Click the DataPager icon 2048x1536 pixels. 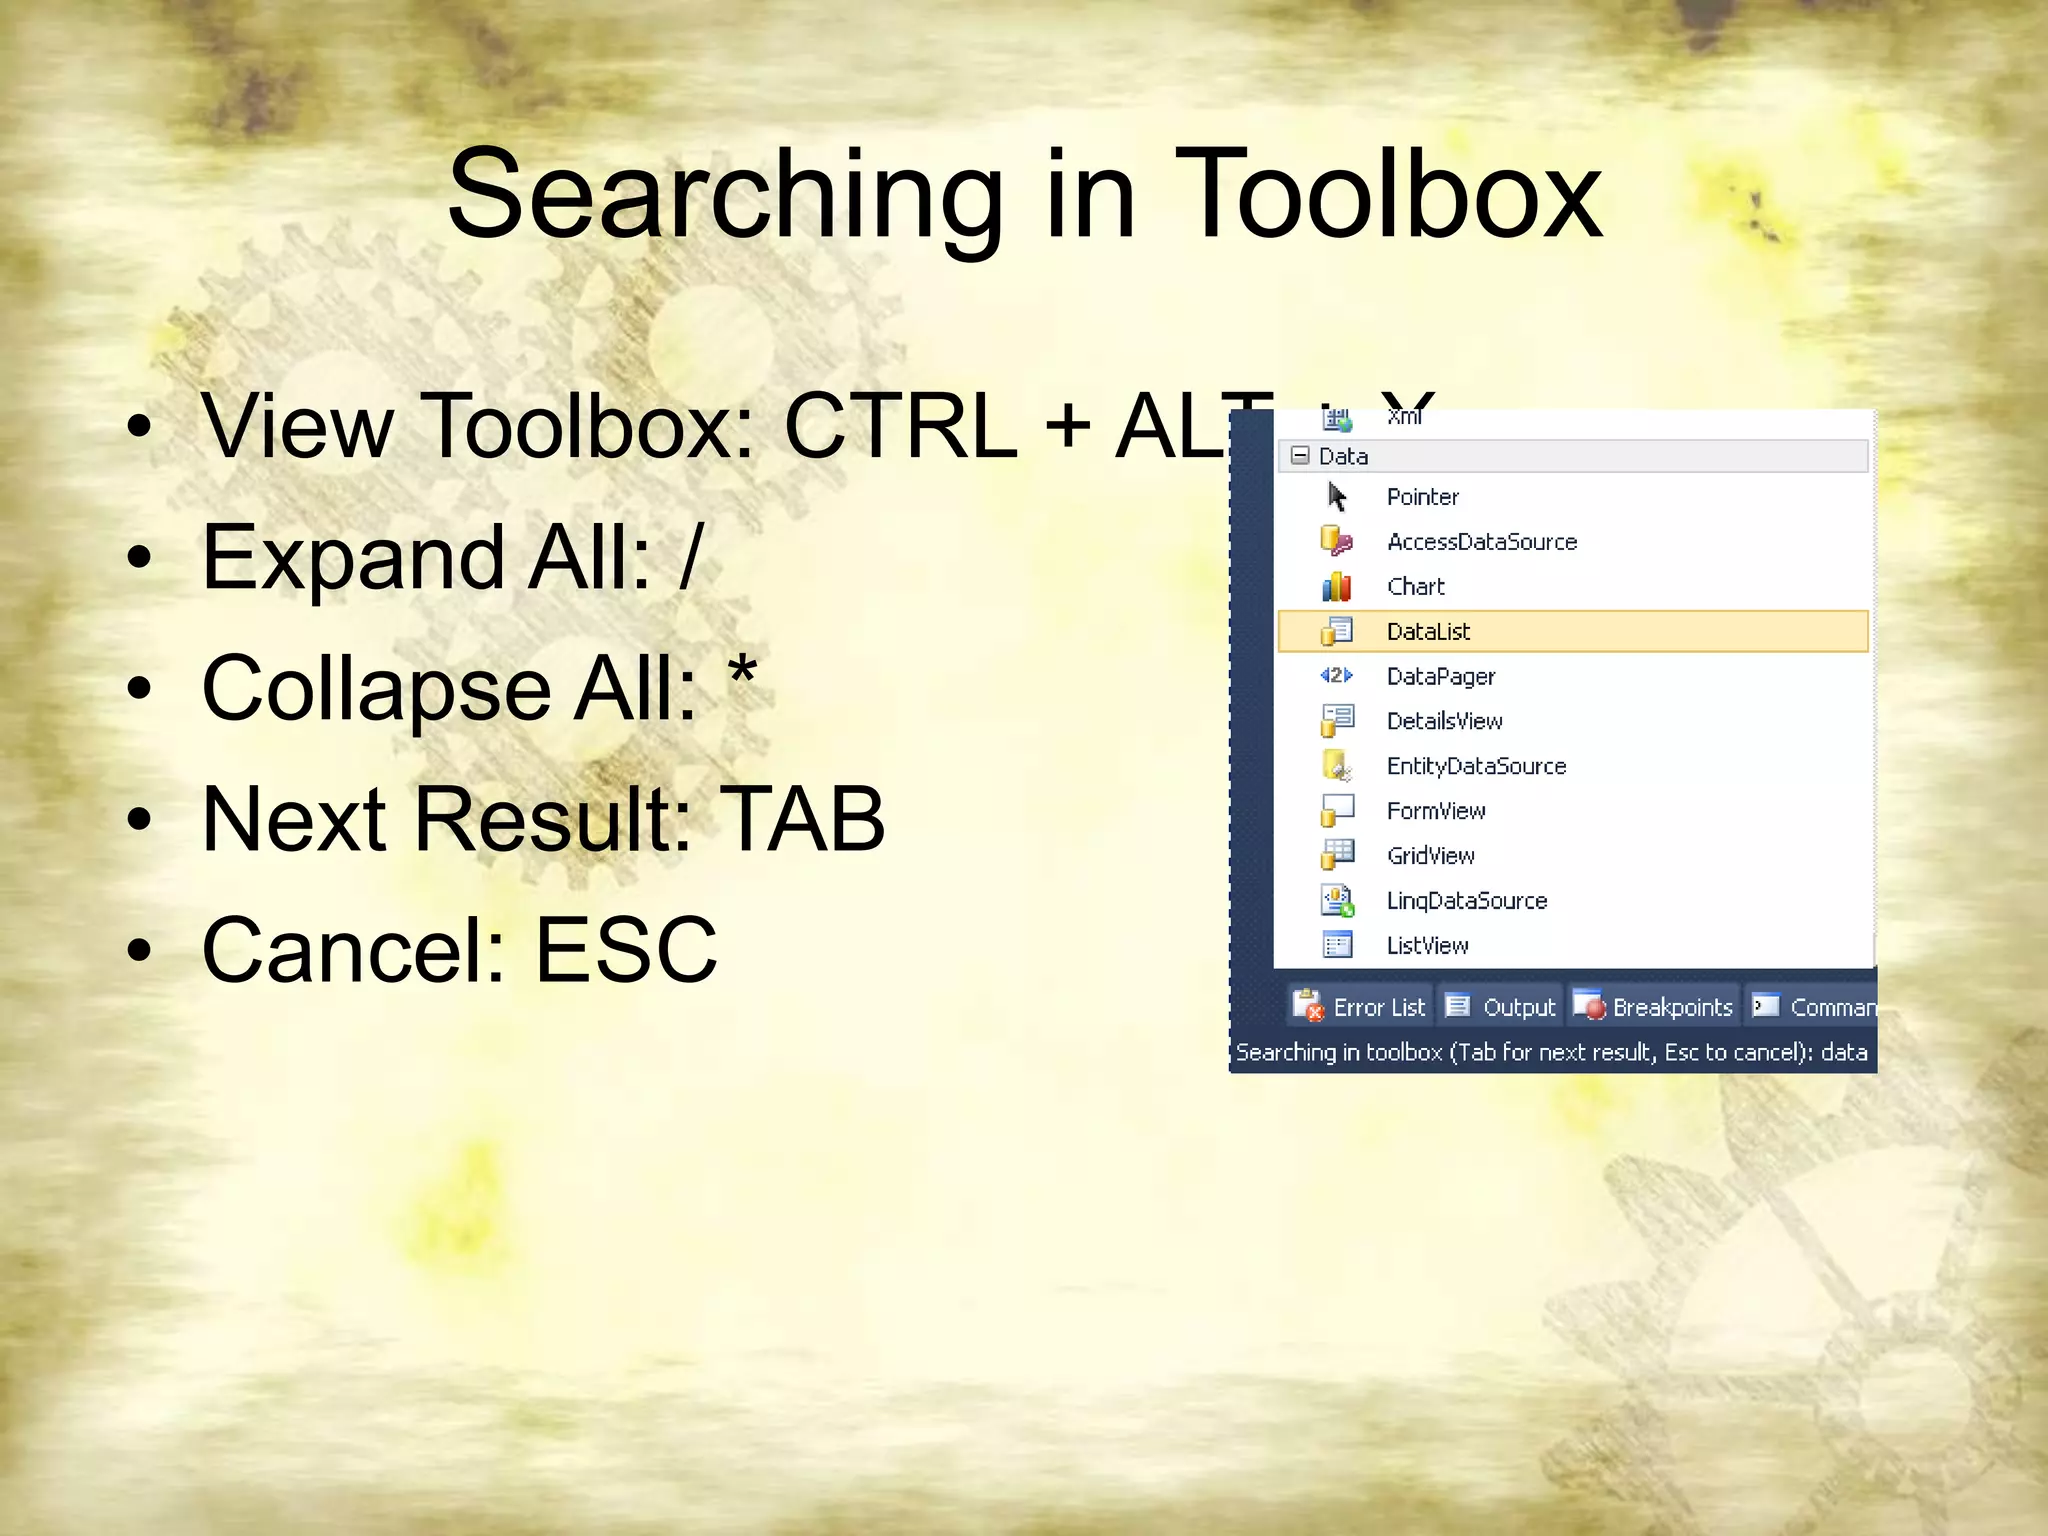(x=1337, y=676)
